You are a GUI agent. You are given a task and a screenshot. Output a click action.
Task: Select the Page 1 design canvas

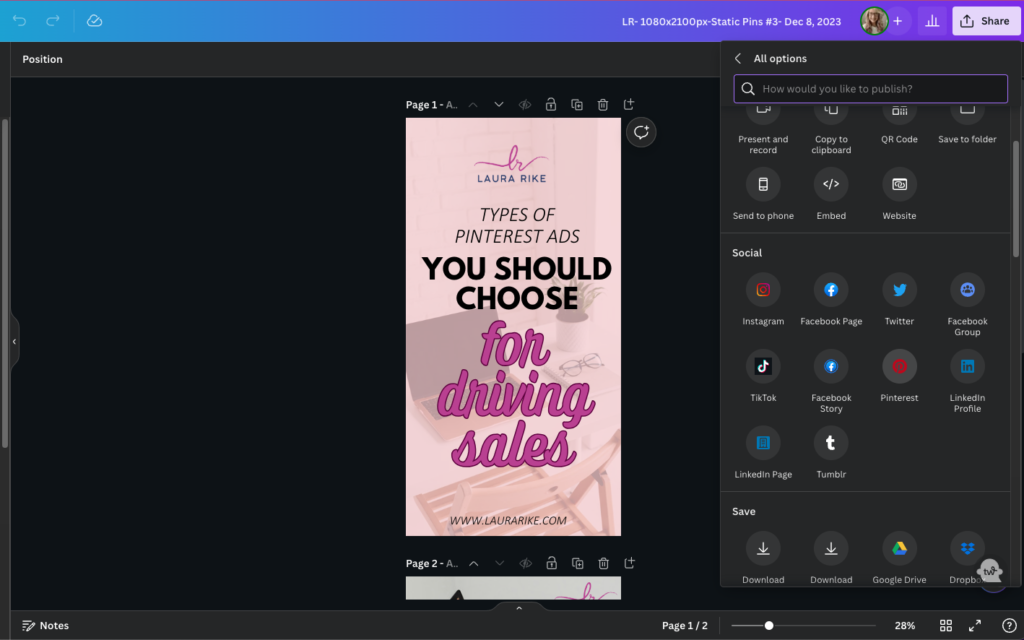(x=513, y=327)
